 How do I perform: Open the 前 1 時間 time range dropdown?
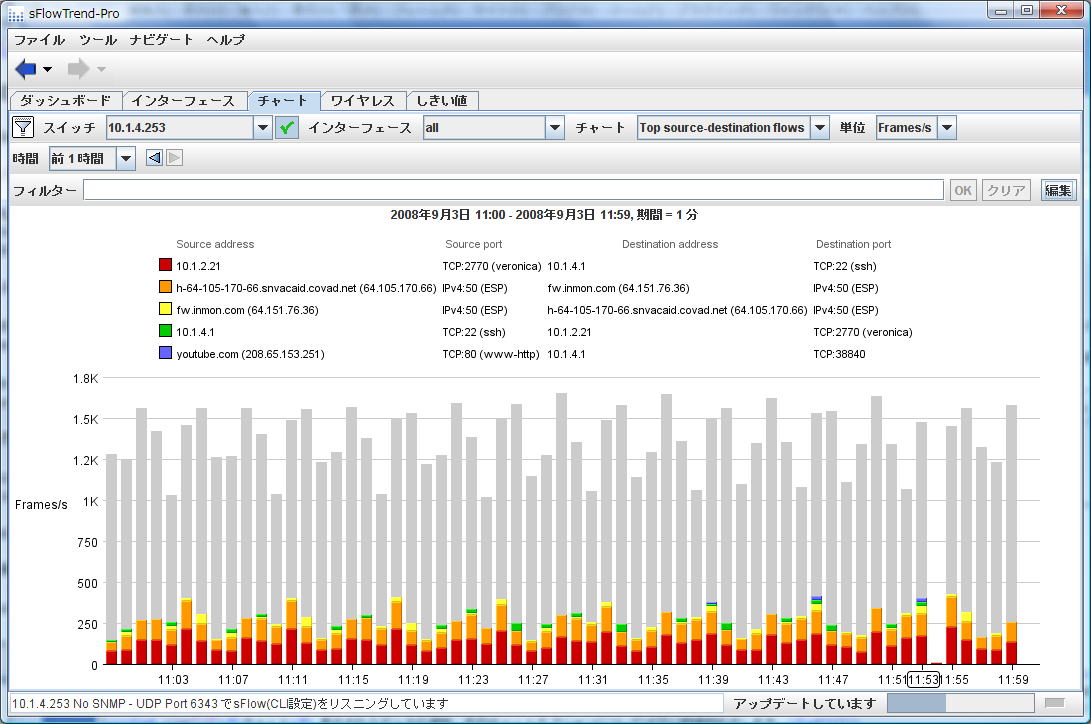tap(126, 159)
